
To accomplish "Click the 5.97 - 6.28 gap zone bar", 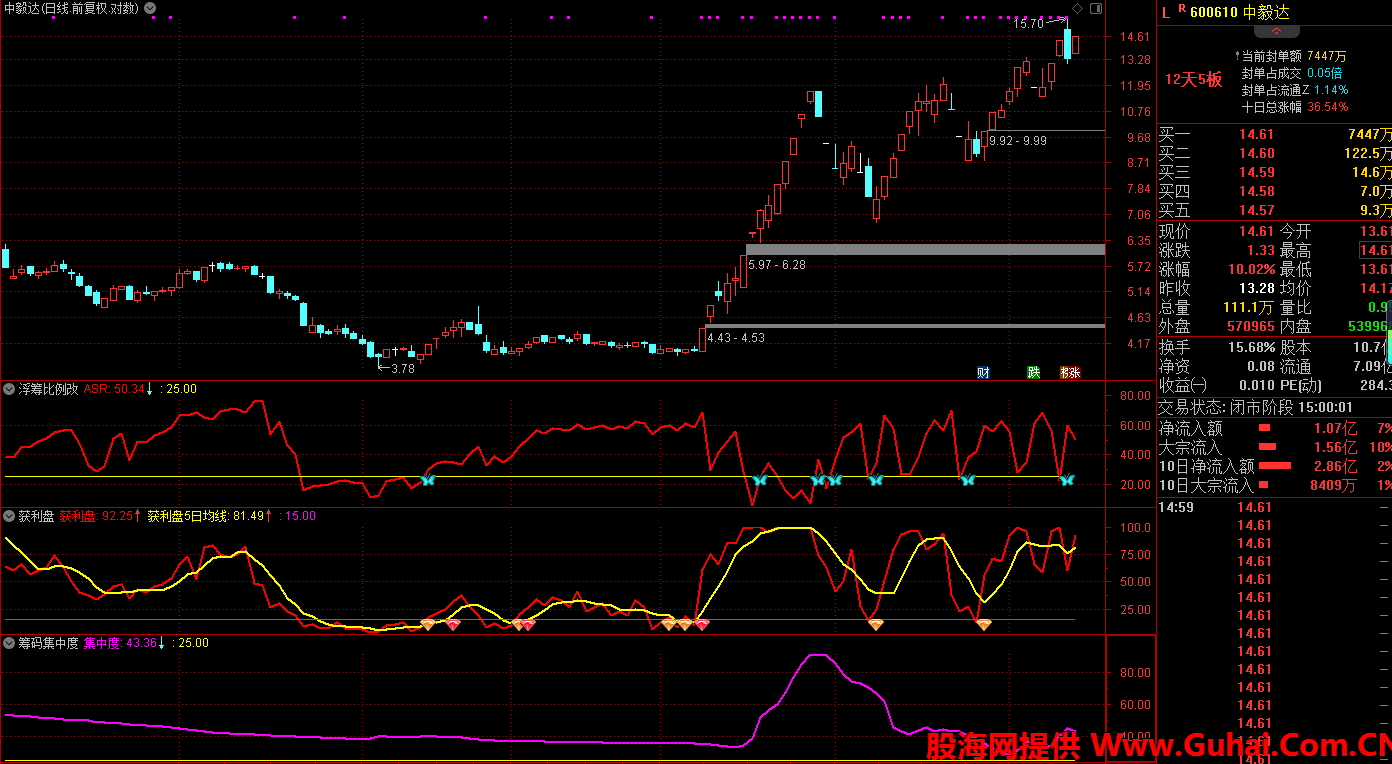I will 925,249.
